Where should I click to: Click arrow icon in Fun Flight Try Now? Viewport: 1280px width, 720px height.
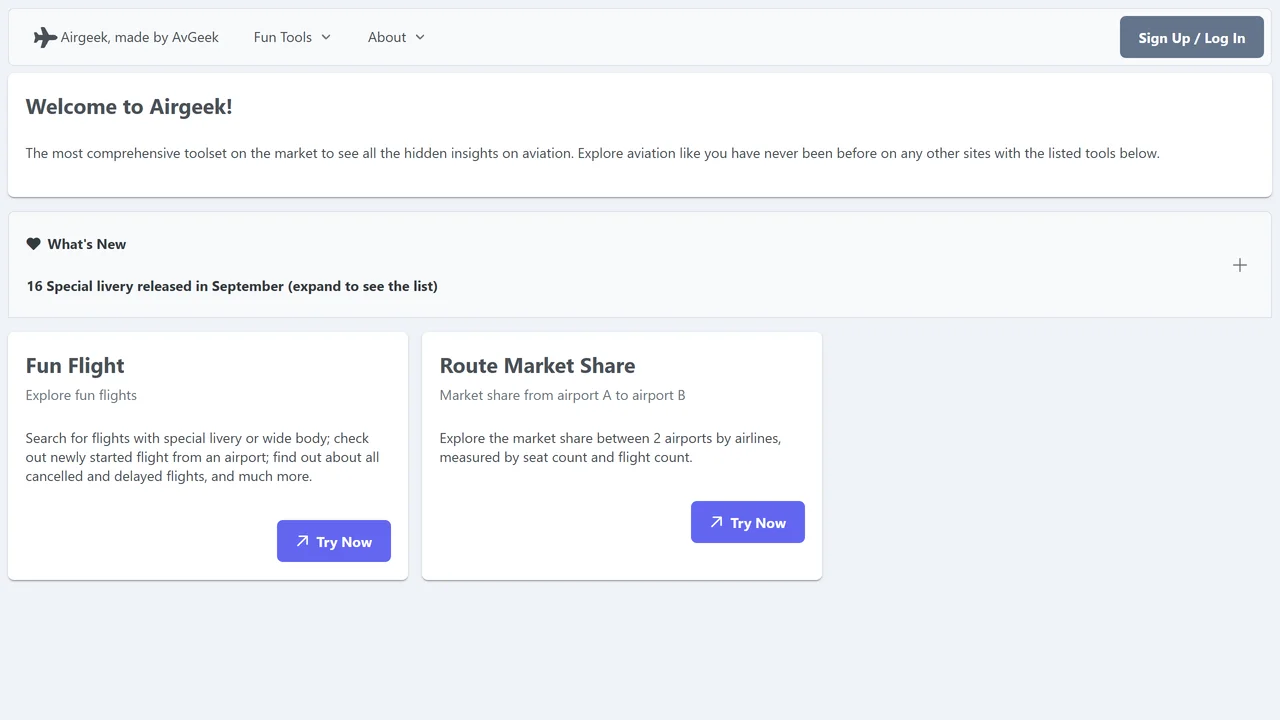point(302,541)
